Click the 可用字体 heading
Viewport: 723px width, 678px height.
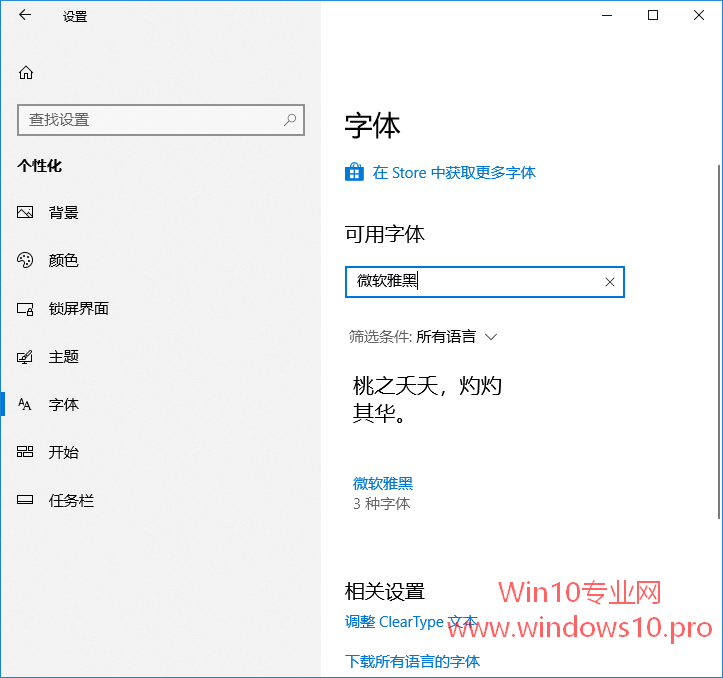pos(385,234)
